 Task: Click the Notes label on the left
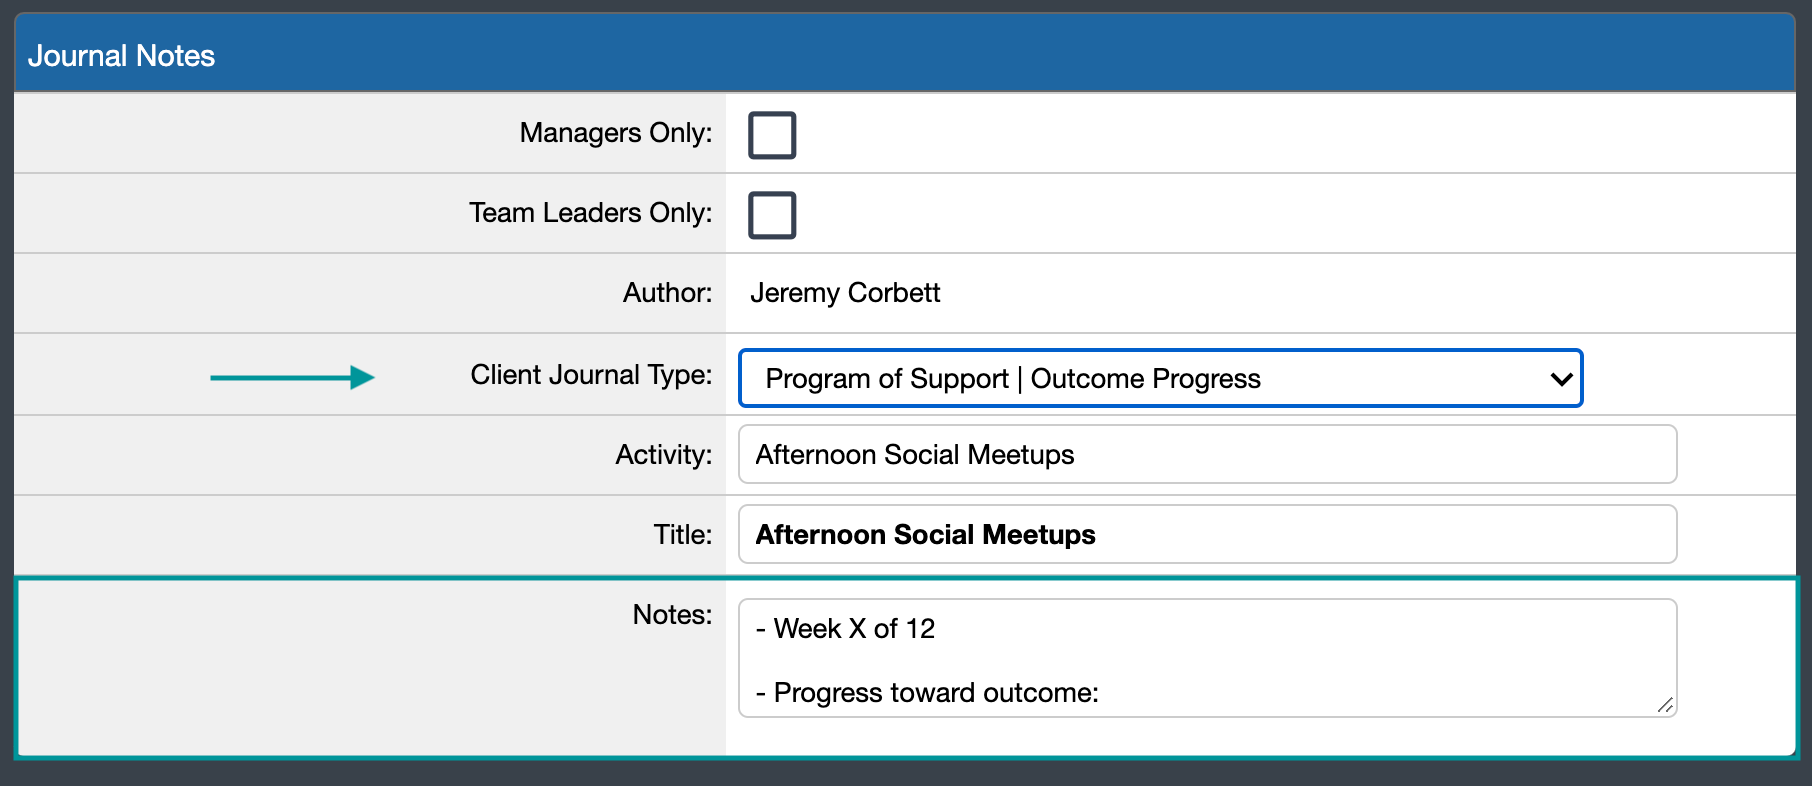[672, 614]
